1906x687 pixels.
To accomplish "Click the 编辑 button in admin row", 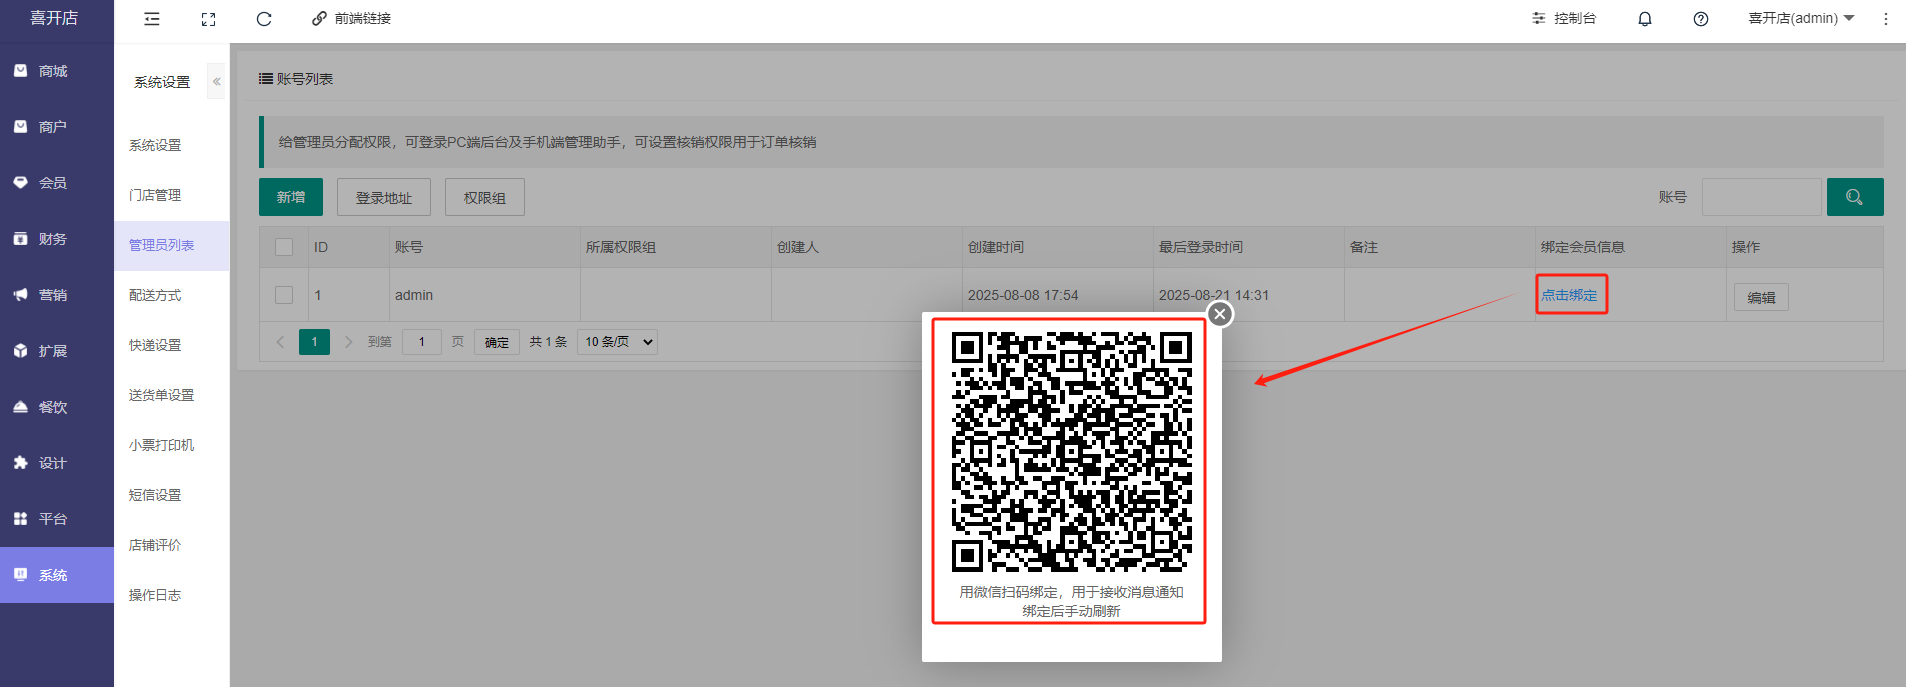I will coord(1761,297).
